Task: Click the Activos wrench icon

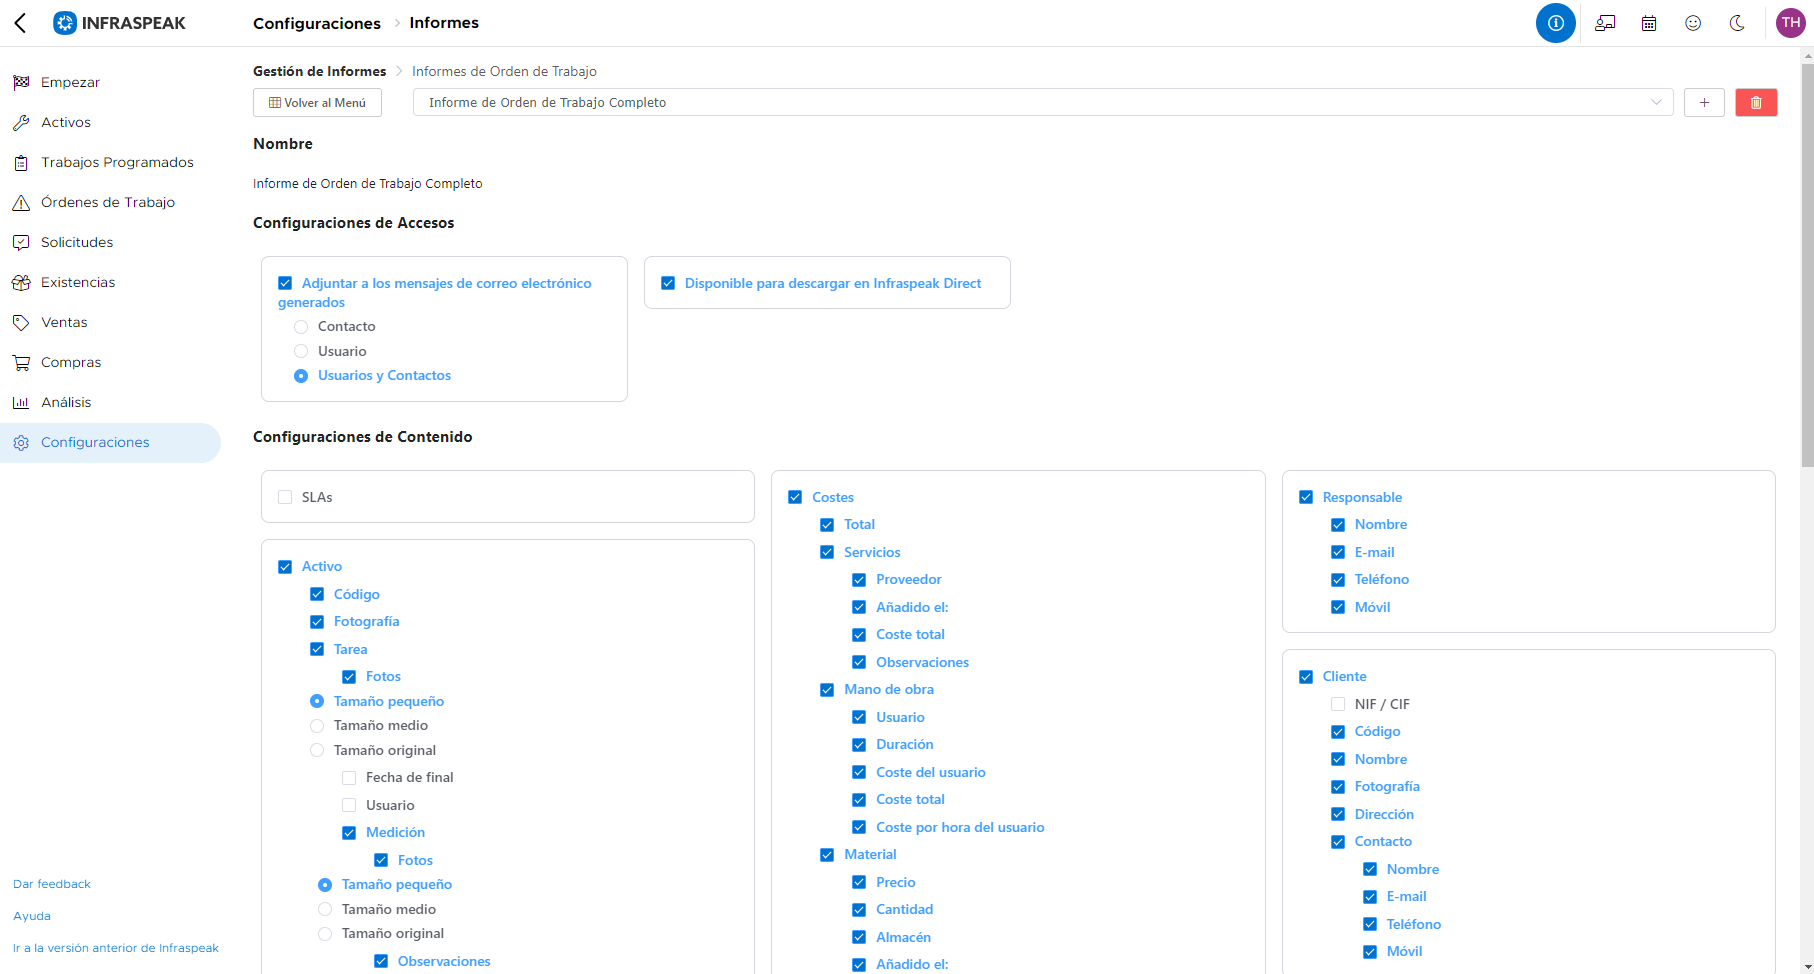Action: (21, 122)
